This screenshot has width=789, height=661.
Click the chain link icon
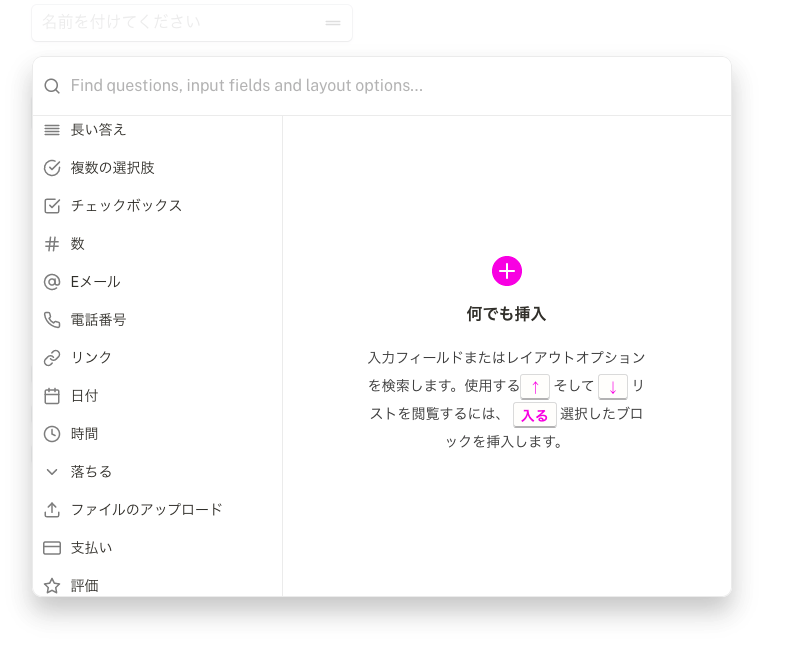click(x=52, y=358)
